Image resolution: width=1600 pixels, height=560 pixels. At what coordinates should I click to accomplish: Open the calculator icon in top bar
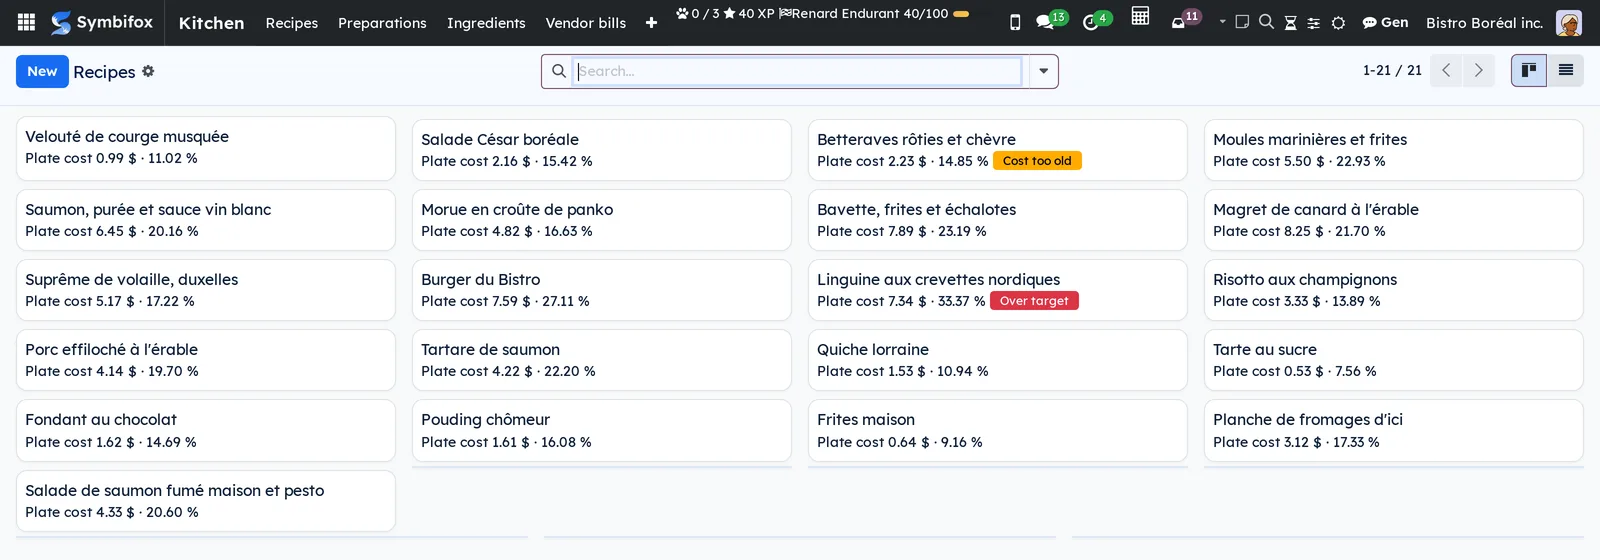tap(1140, 16)
